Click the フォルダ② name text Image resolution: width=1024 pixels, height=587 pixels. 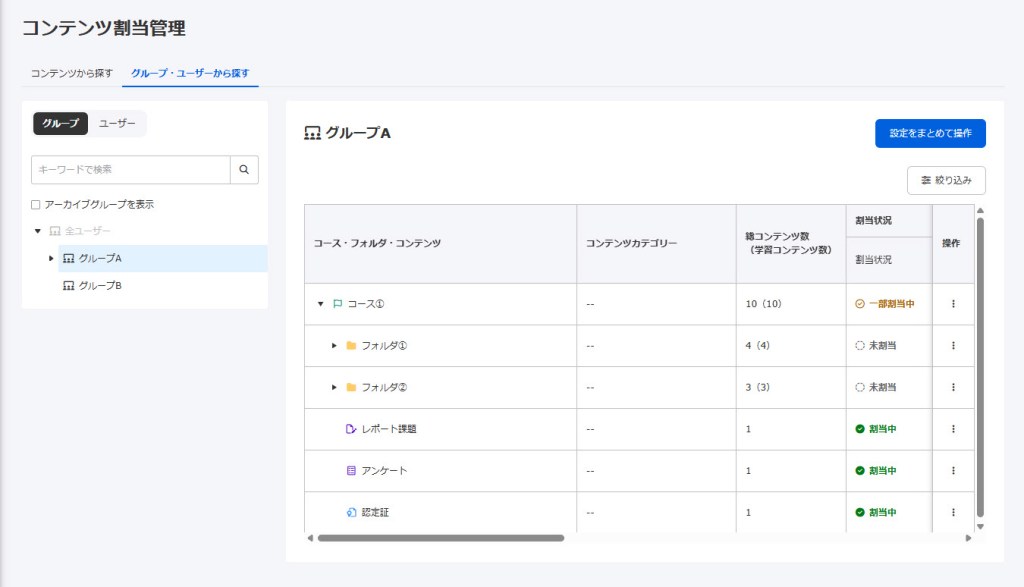pyautogui.click(x=384, y=387)
